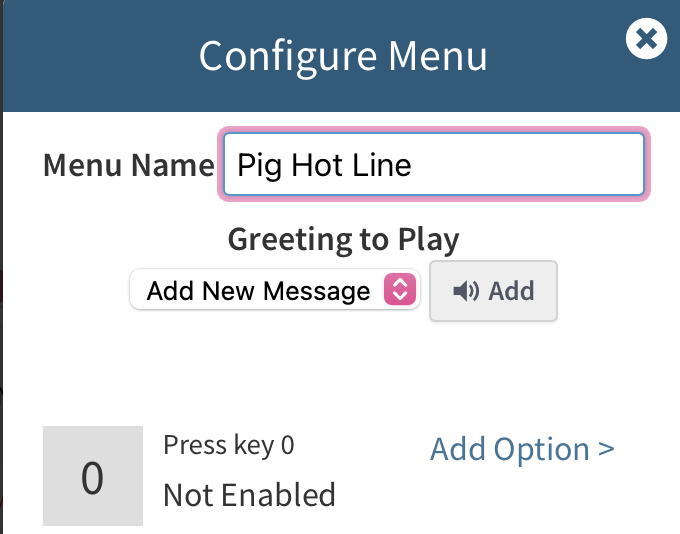Viewport: 680px width, 534px height.
Task: Expand the Add Option chevron arrow
Action: pyautogui.click(x=606, y=450)
